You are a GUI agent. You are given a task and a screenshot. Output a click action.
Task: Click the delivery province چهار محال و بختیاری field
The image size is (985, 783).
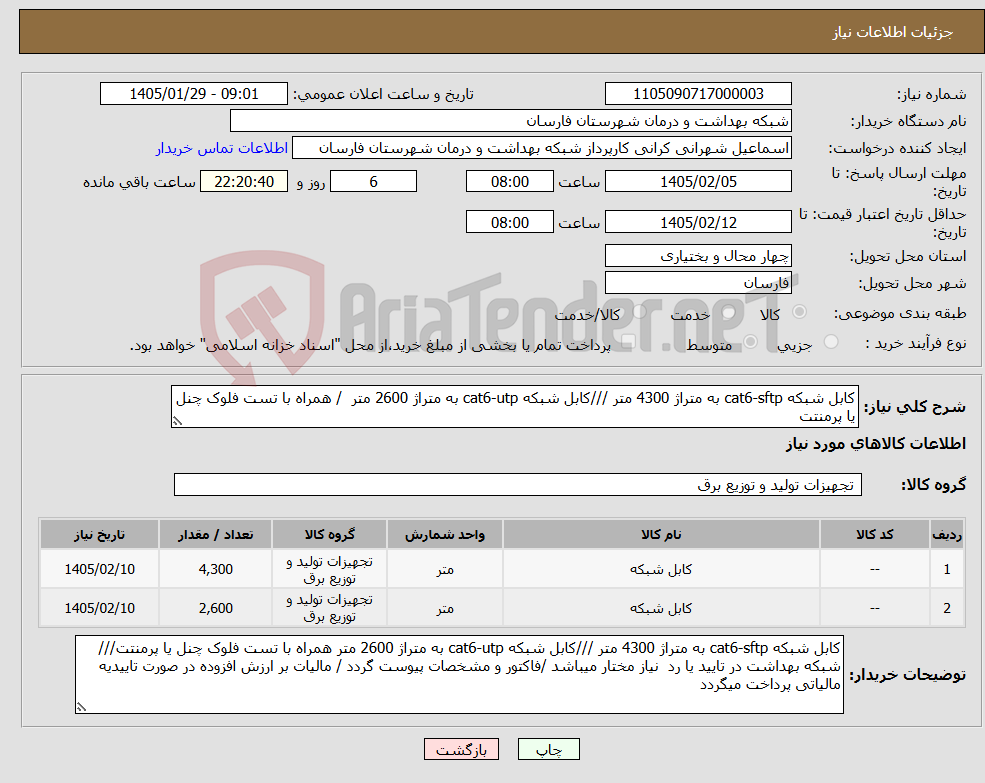698,256
